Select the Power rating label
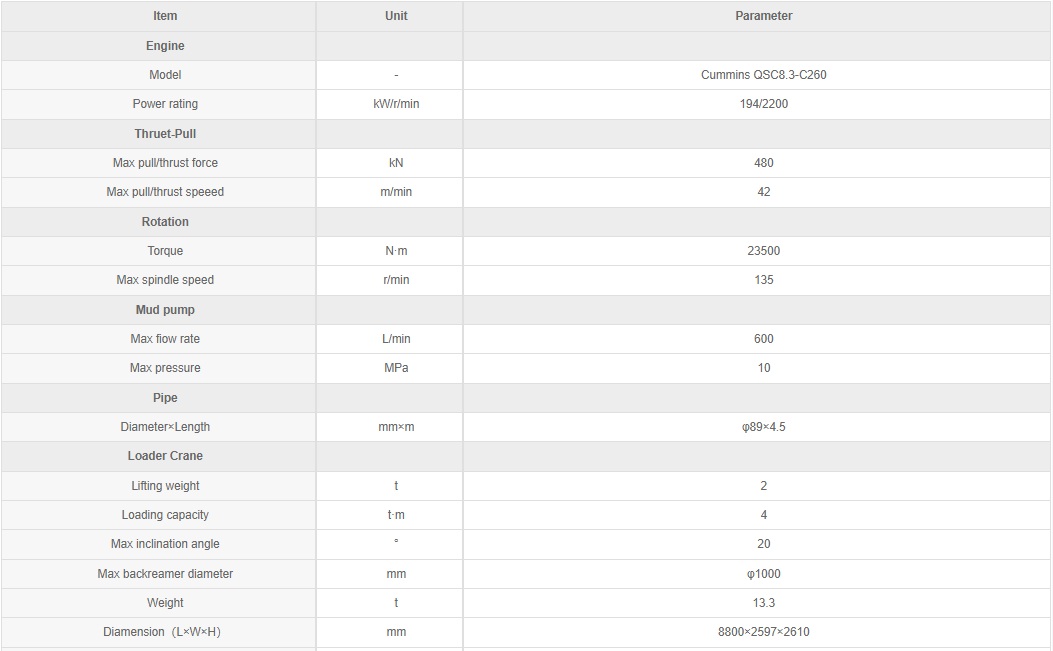Viewport: 1053px width, 651px height. pos(165,104)
